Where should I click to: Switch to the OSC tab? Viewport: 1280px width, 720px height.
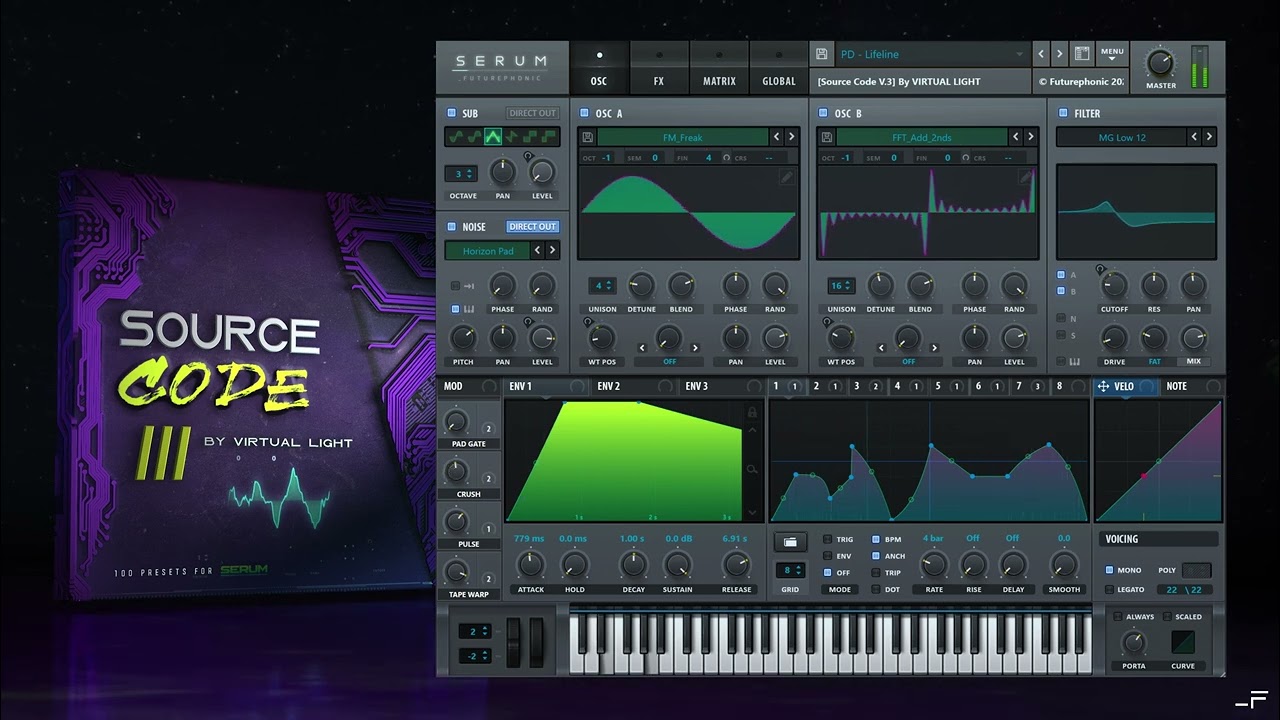click(x=599, y=69)
